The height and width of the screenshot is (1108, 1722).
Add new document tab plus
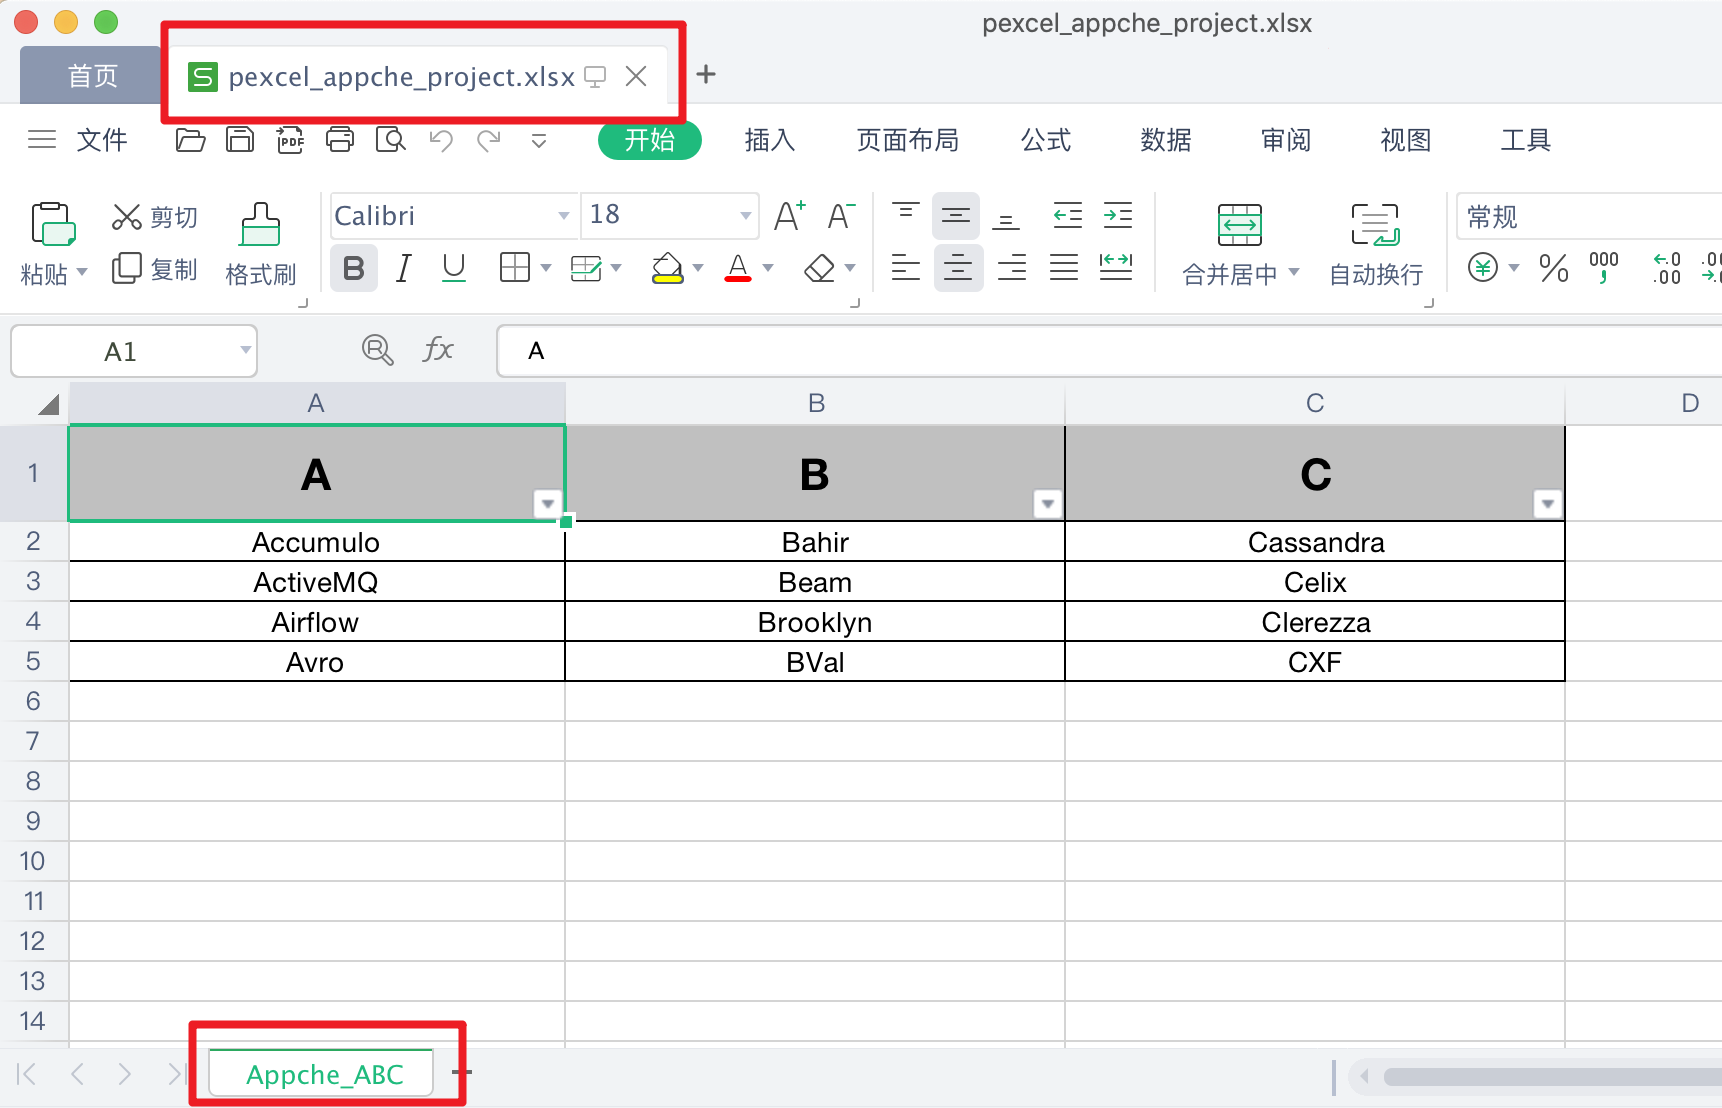[x=706, y=74]
